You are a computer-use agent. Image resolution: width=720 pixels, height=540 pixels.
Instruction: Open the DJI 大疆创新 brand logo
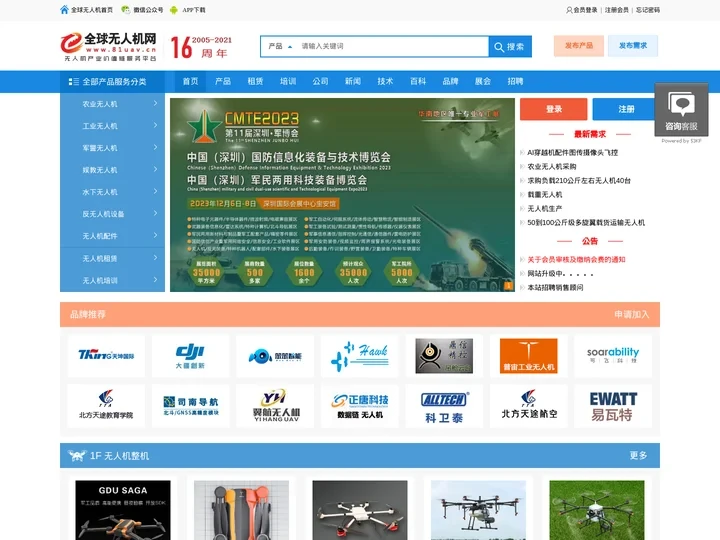[190, 355]
